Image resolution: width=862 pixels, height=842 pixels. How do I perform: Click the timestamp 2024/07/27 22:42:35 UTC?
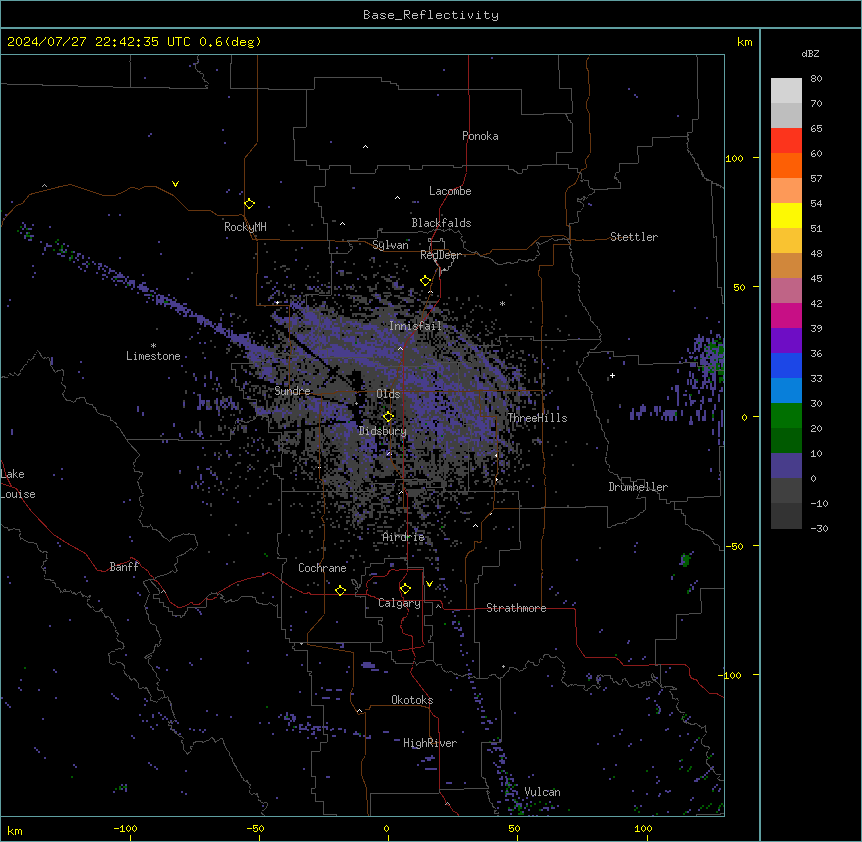click(x=99, y=42)
